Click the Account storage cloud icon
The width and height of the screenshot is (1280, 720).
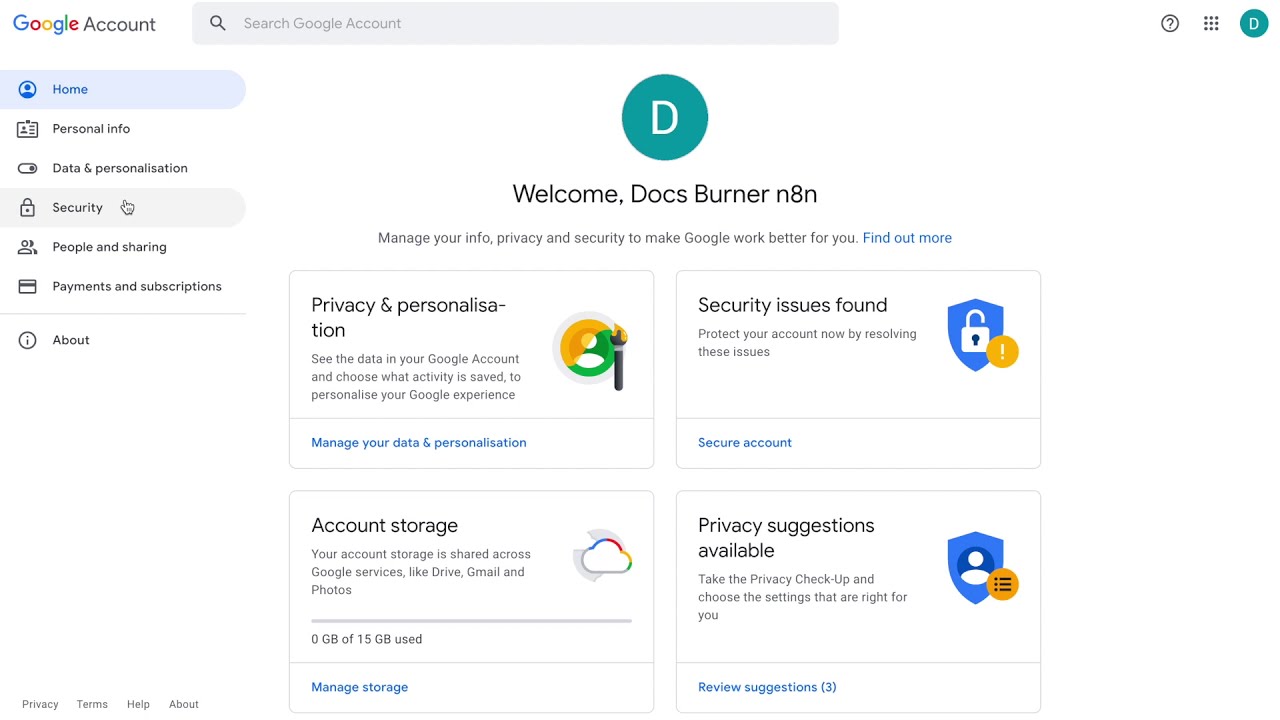[x=603, y=556]
